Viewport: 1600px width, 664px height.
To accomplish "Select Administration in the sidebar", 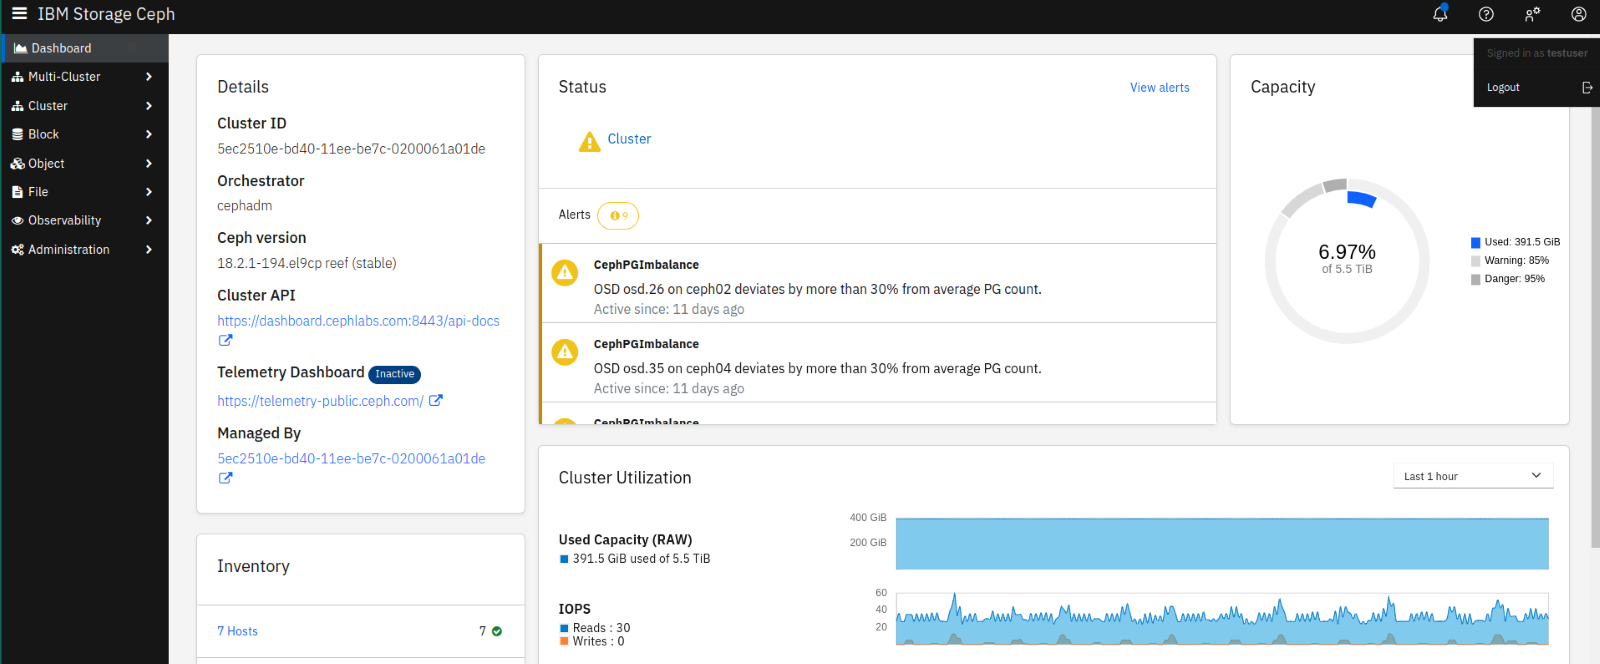I will pos(85,250).
